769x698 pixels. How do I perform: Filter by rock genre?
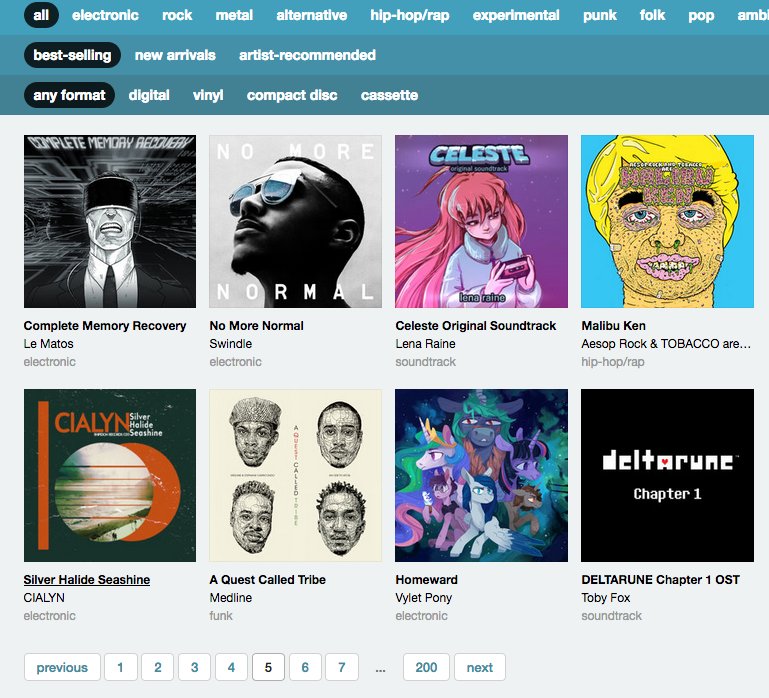177,15
